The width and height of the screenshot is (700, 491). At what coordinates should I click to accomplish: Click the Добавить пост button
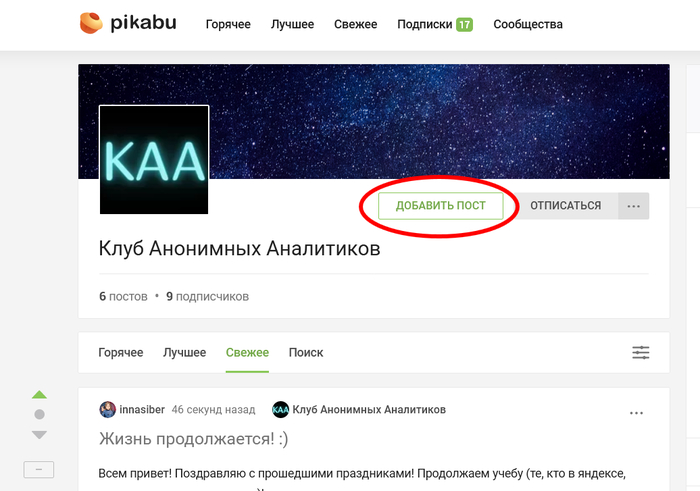pos(441,206)
